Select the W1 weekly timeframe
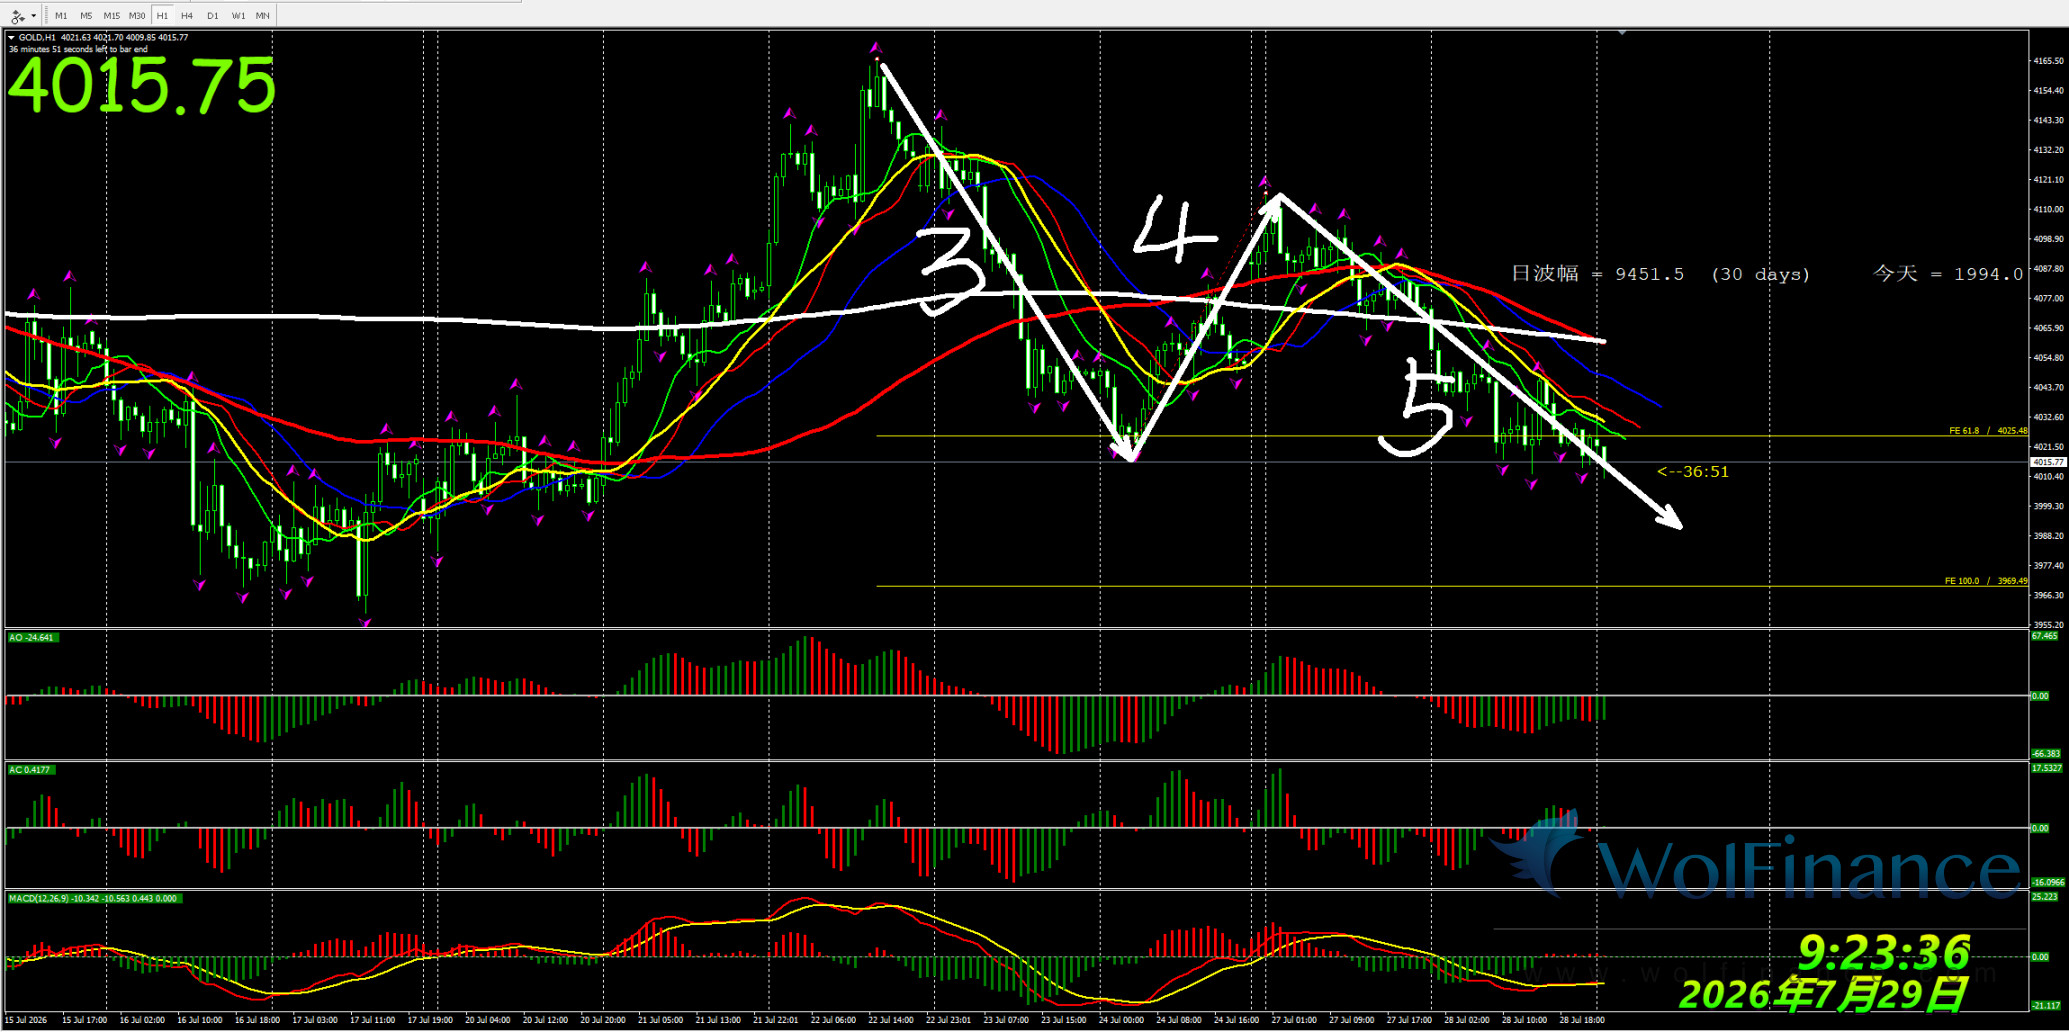Image resolution: width=2069 pixels, height=1032 pixels. coord(238,16)
